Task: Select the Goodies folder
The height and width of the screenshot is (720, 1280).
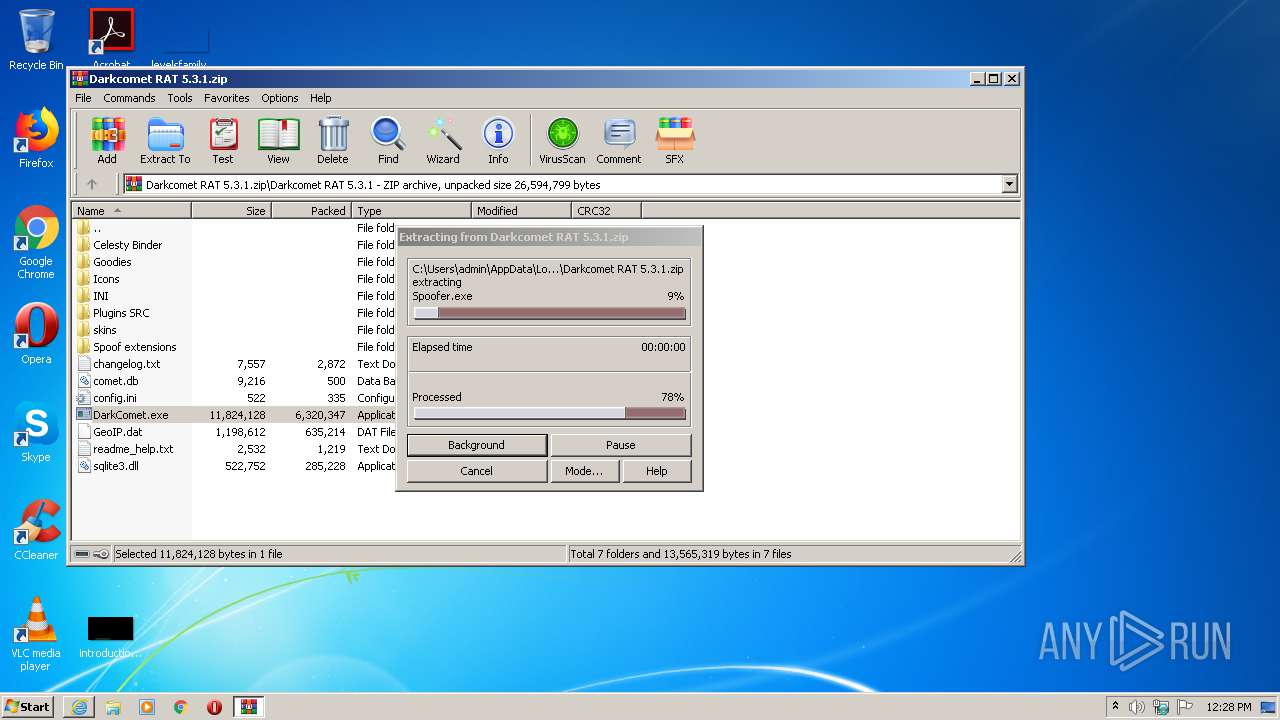Action: coord(112,262)
